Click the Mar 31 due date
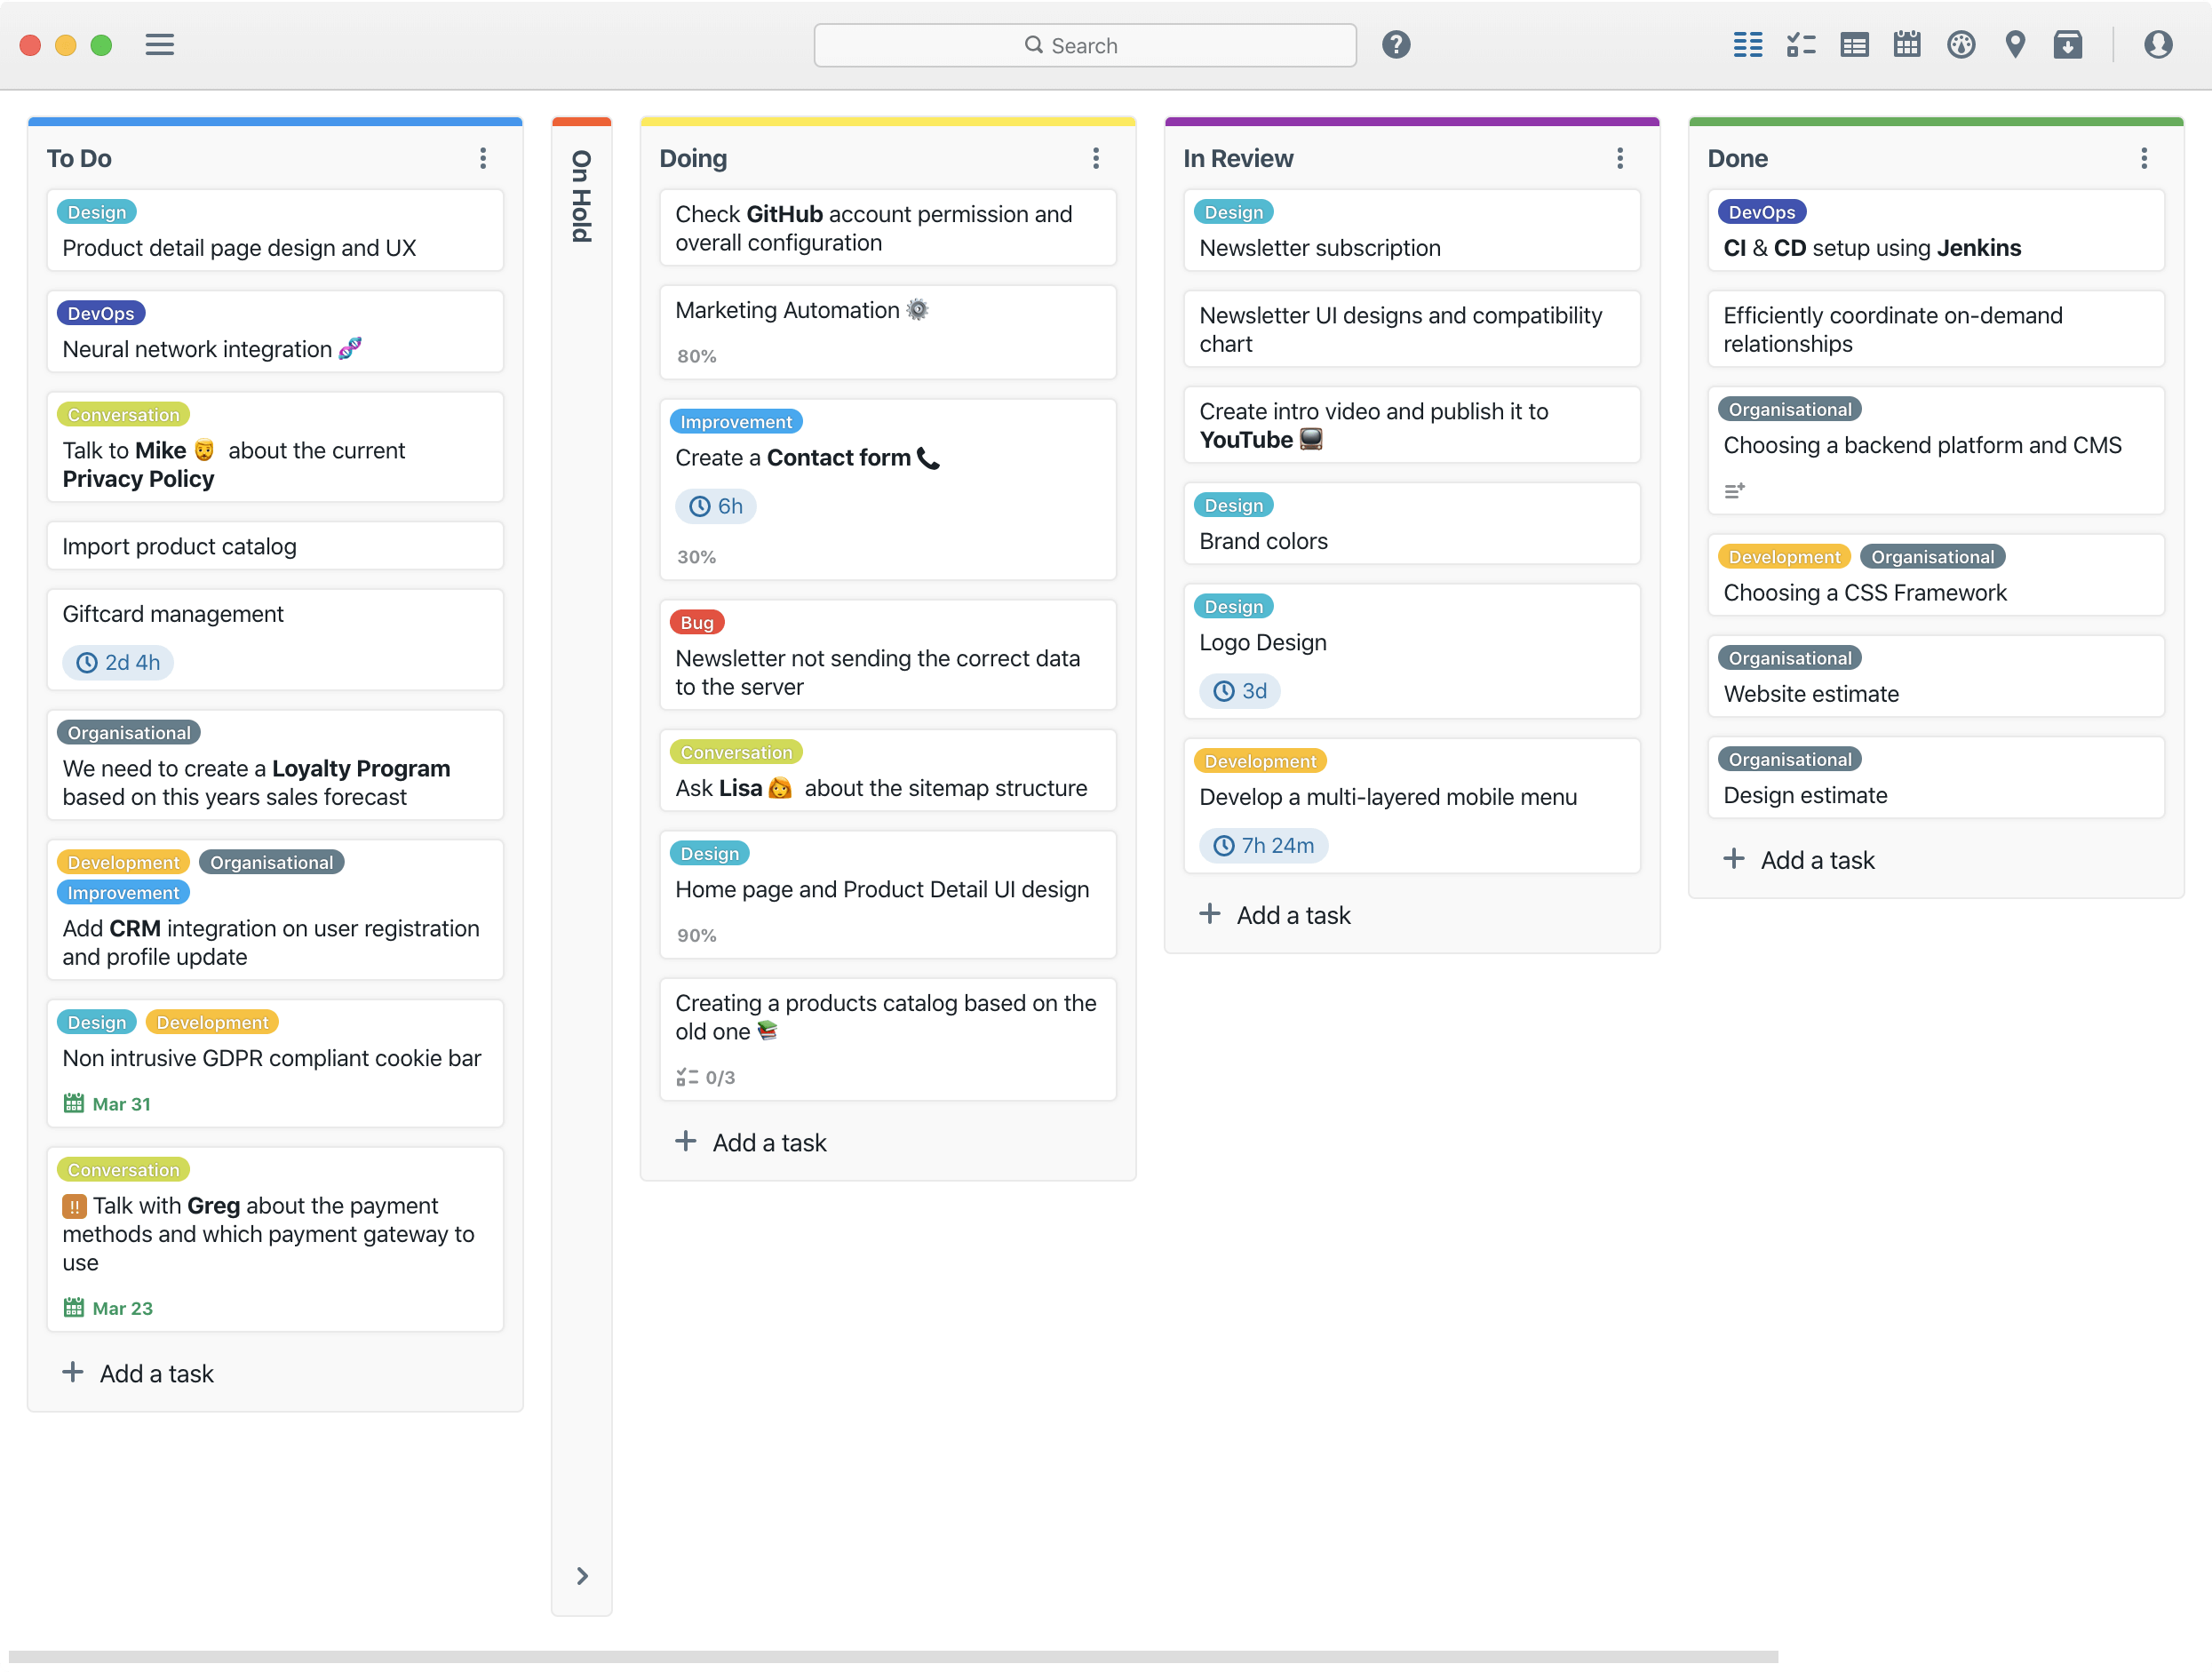Viewport: 2212px width, 1672px height. (107, 1104)
